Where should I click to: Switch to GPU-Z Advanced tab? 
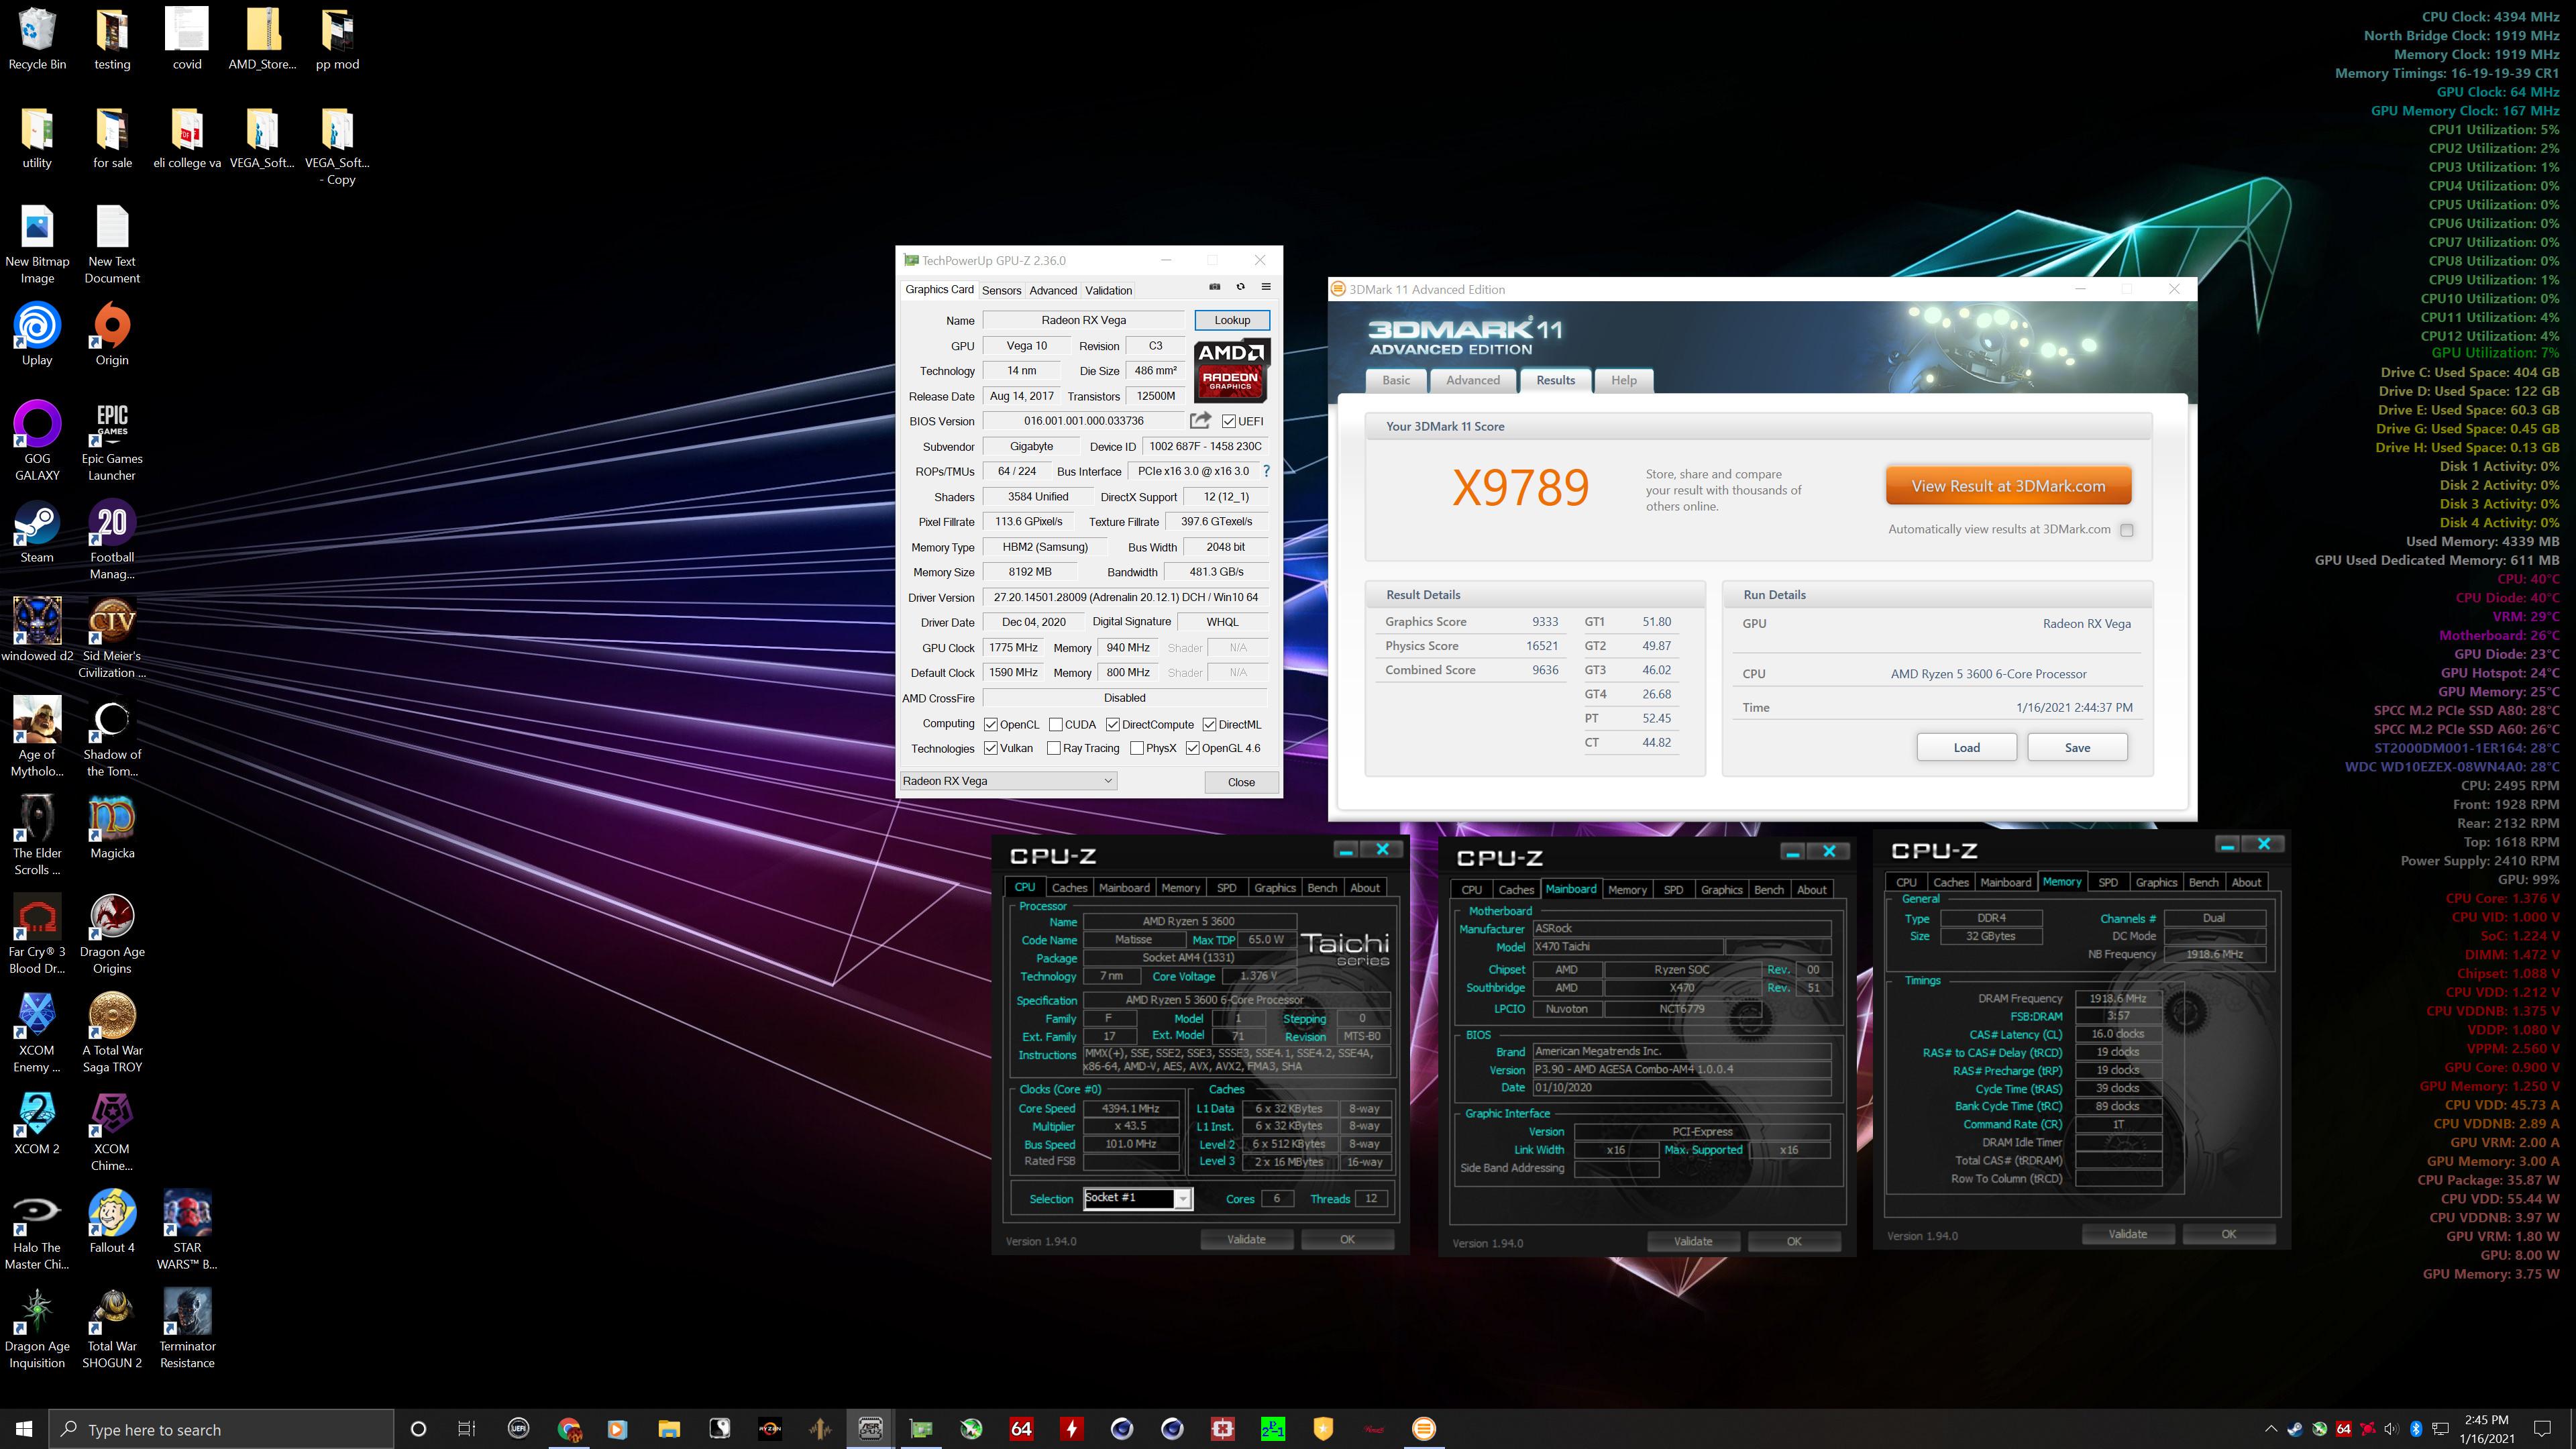1053,290
